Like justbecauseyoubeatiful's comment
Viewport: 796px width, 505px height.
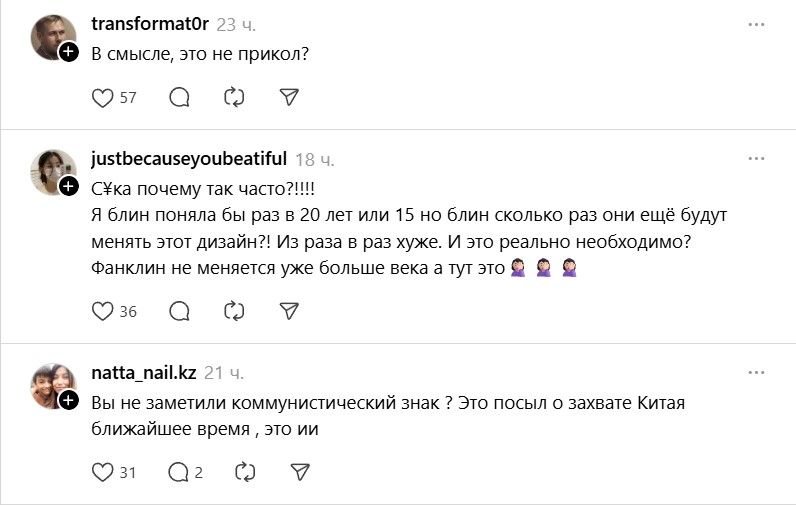pyautogui.click(x=102, y=311)
